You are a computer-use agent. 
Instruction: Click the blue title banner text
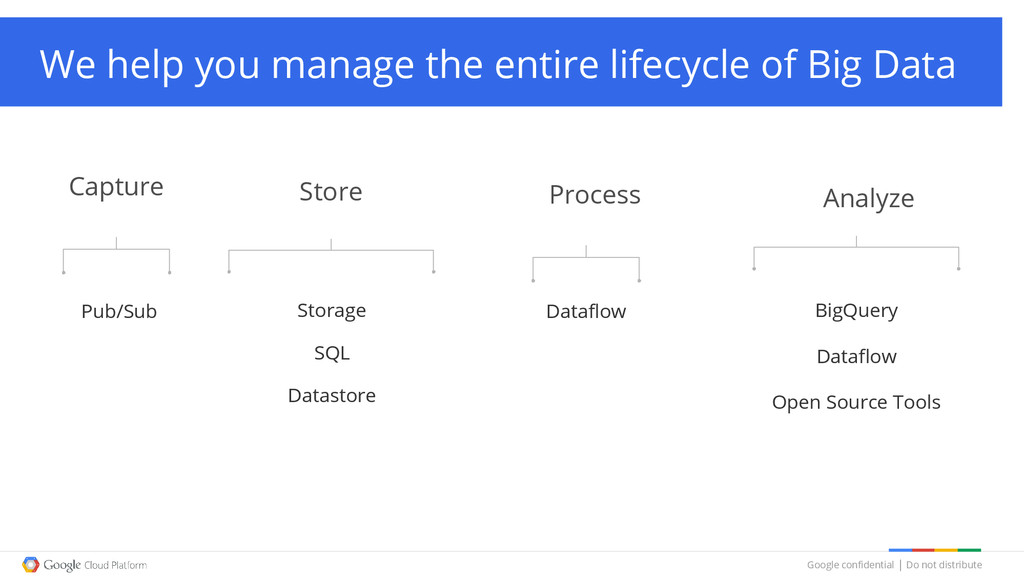pyautogui.click(x=498, y=65)
